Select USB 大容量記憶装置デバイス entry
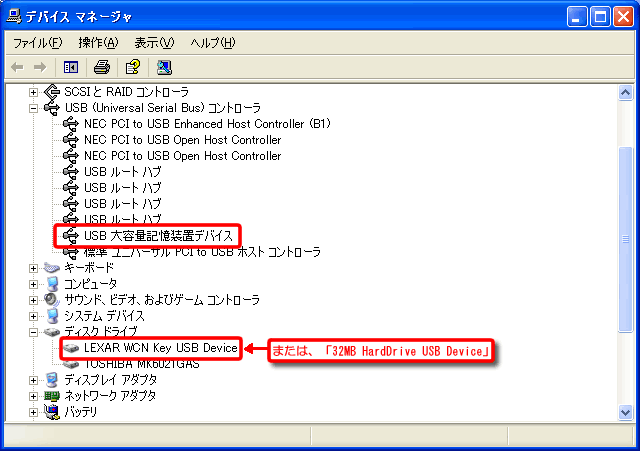The image size is (640, 451). coord(158,236)
